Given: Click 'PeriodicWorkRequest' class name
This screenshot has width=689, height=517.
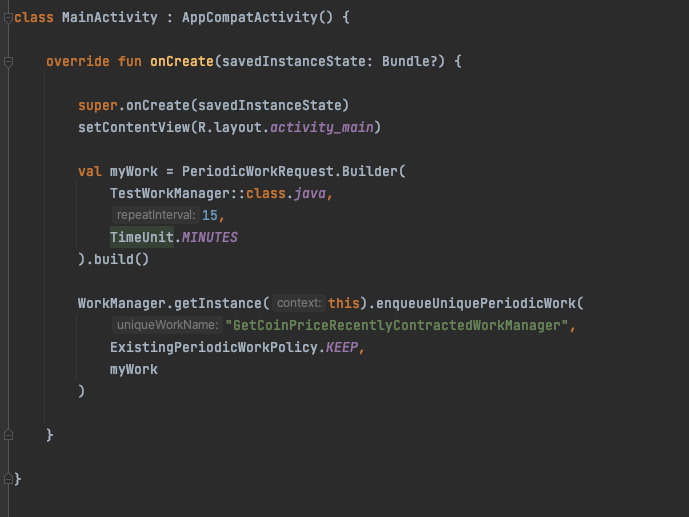Looking at the screenshot, I should tap(257, 171).
